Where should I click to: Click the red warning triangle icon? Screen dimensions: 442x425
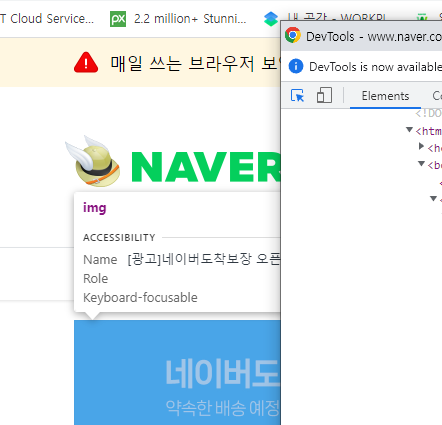86,62
